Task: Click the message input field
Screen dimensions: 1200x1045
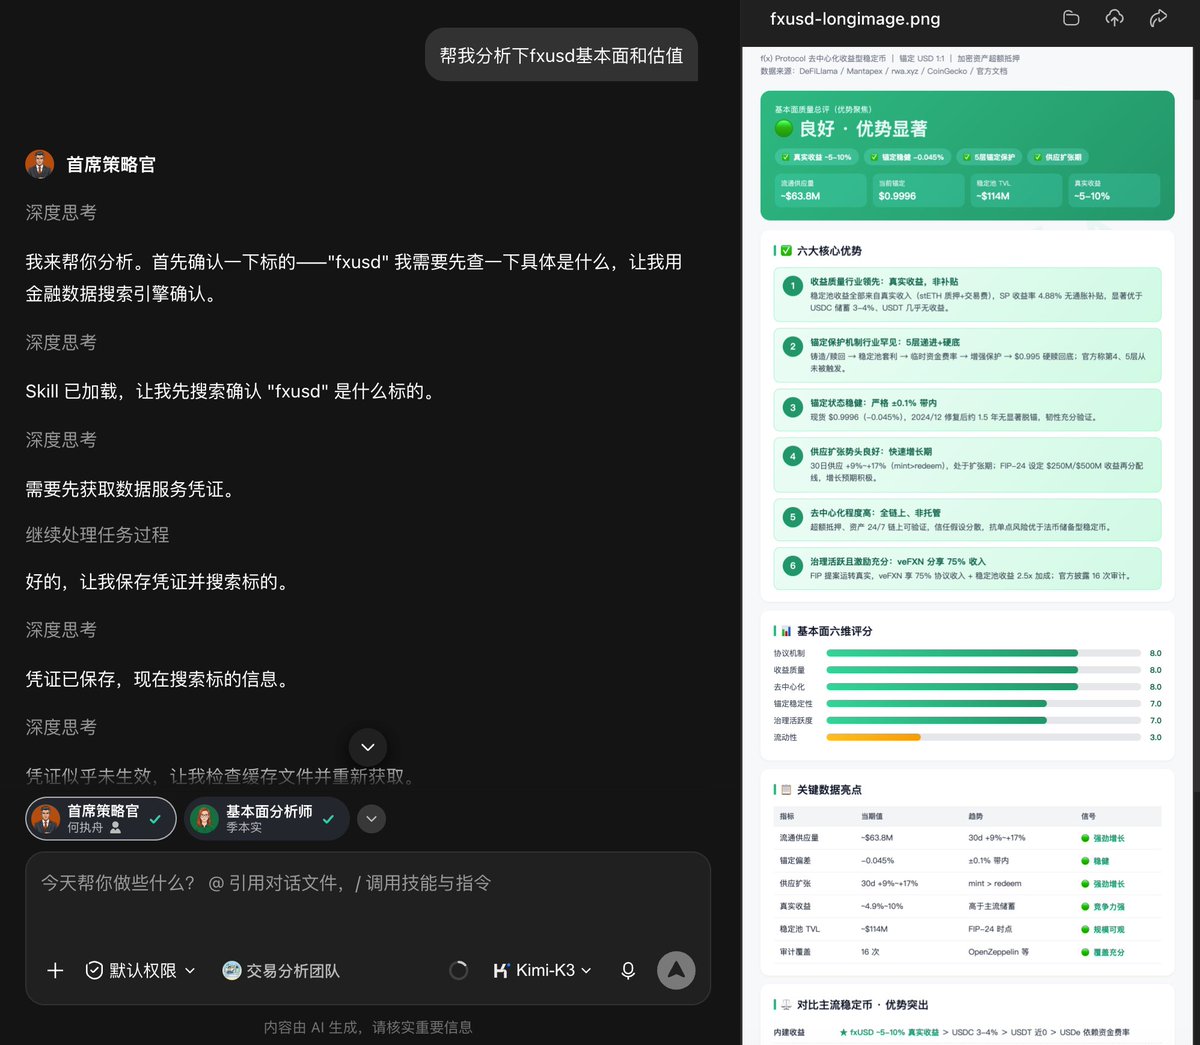Action: click(368, 884)
